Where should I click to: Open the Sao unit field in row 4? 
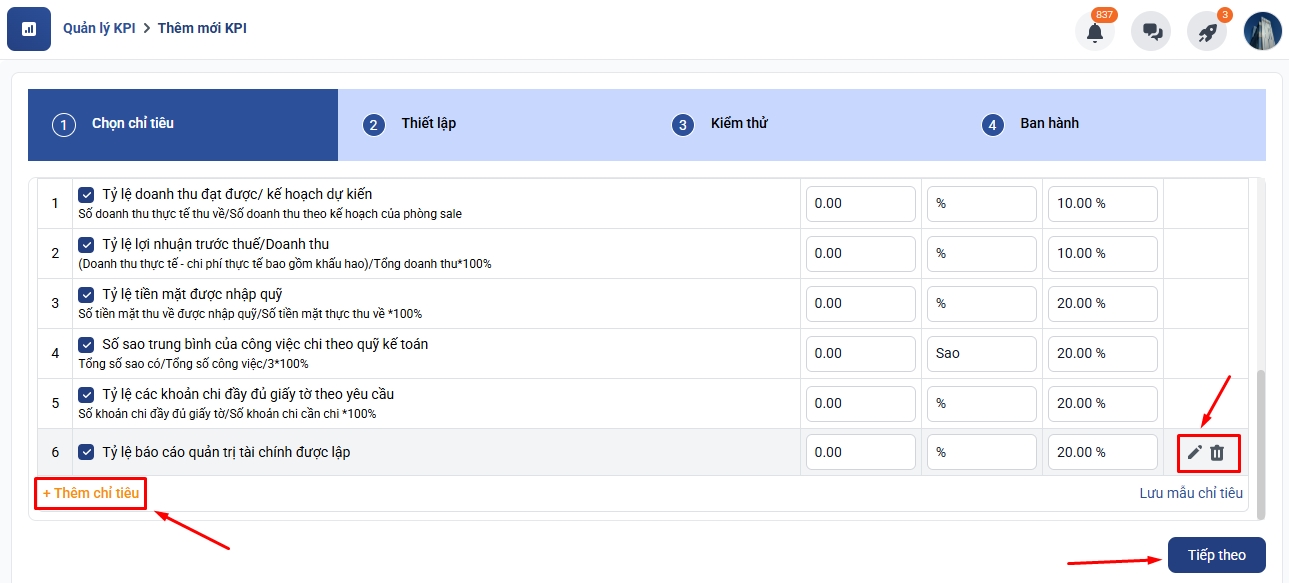tap(980, 353)
